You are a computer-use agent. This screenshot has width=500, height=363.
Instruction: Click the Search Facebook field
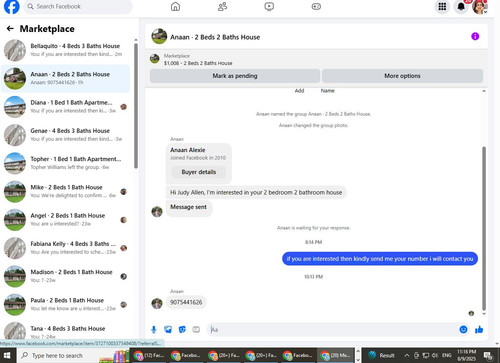pos(78,6)
